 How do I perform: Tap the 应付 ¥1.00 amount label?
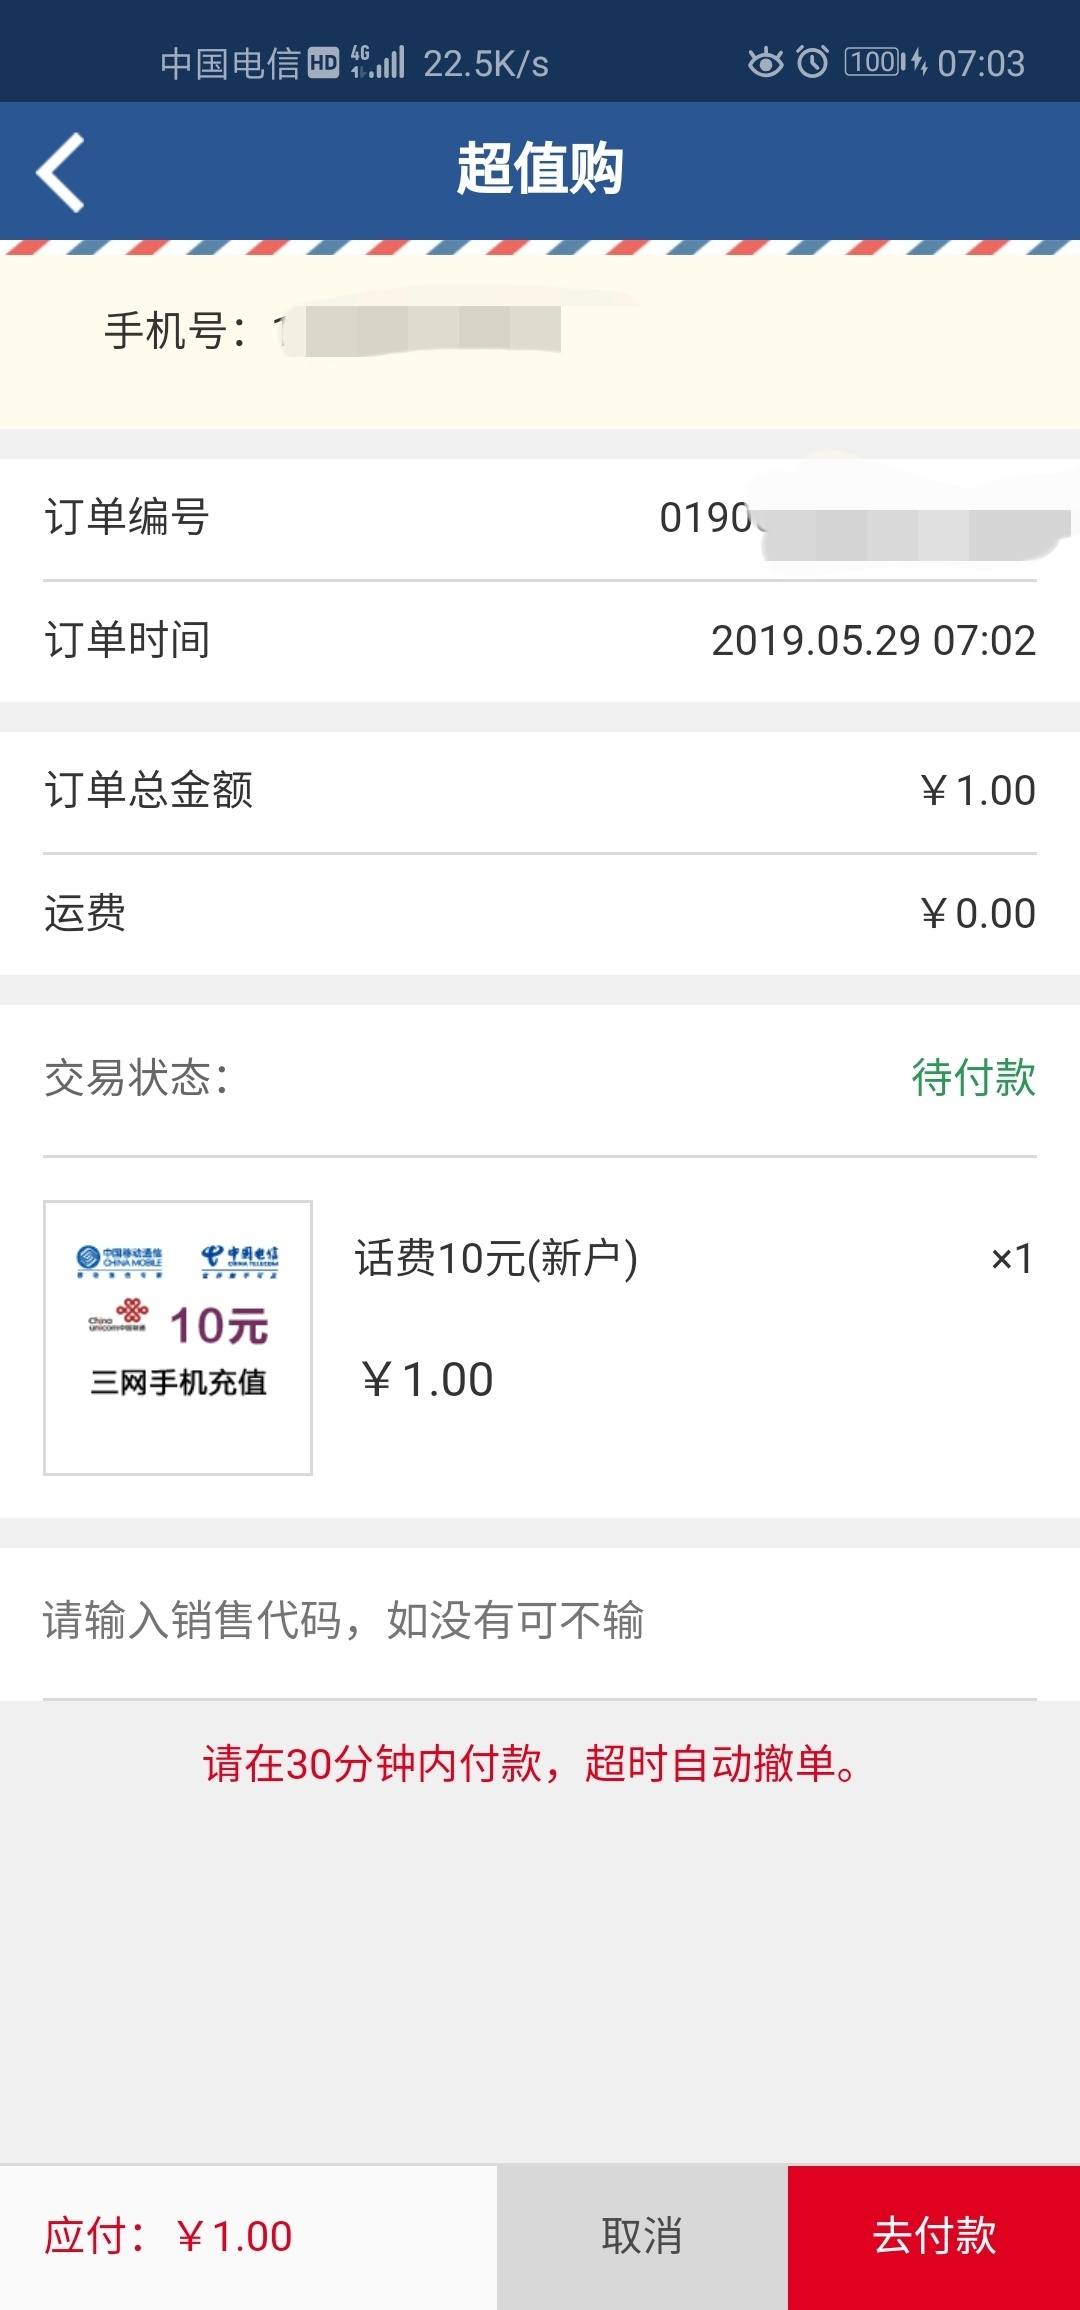click(x=168, y=2237)
